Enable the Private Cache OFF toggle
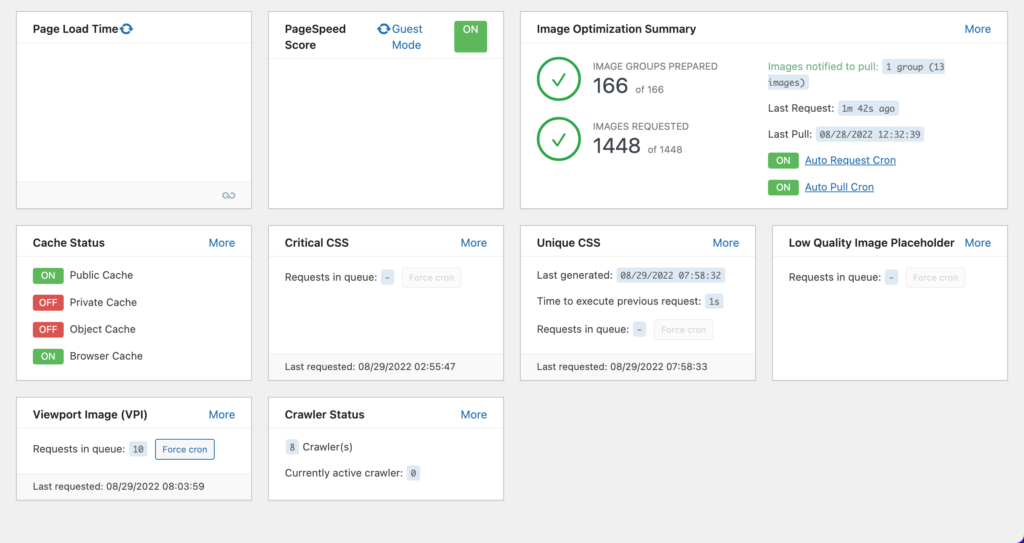The image size is (1024, 543). pyautogui.click(x=47, y=302)
